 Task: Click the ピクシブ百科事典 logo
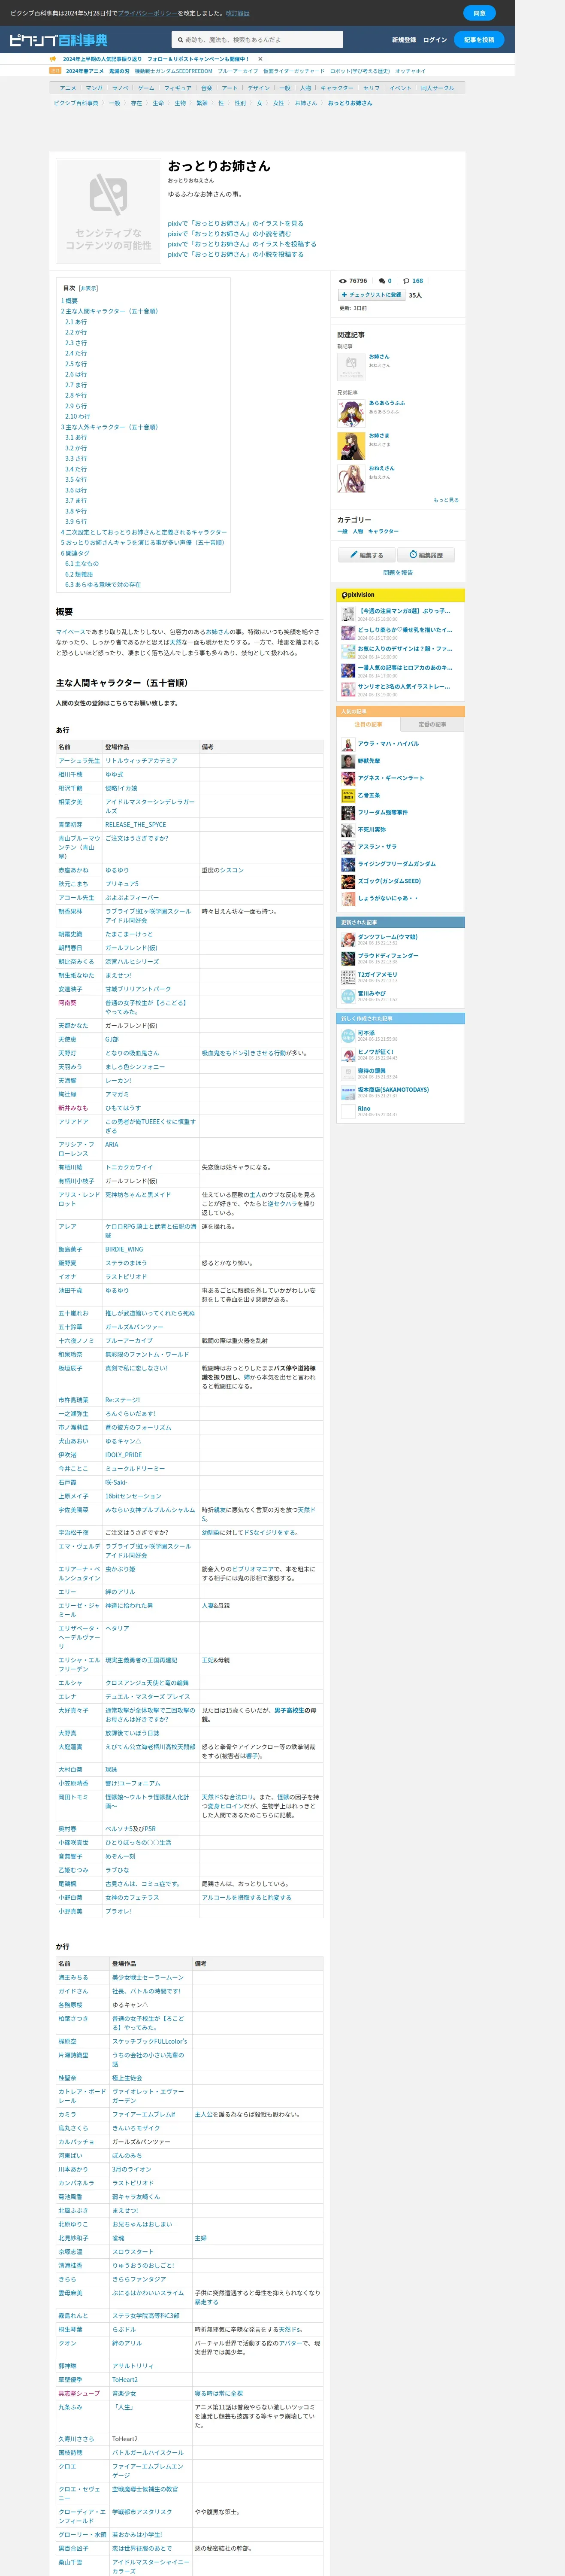point(59,40)
